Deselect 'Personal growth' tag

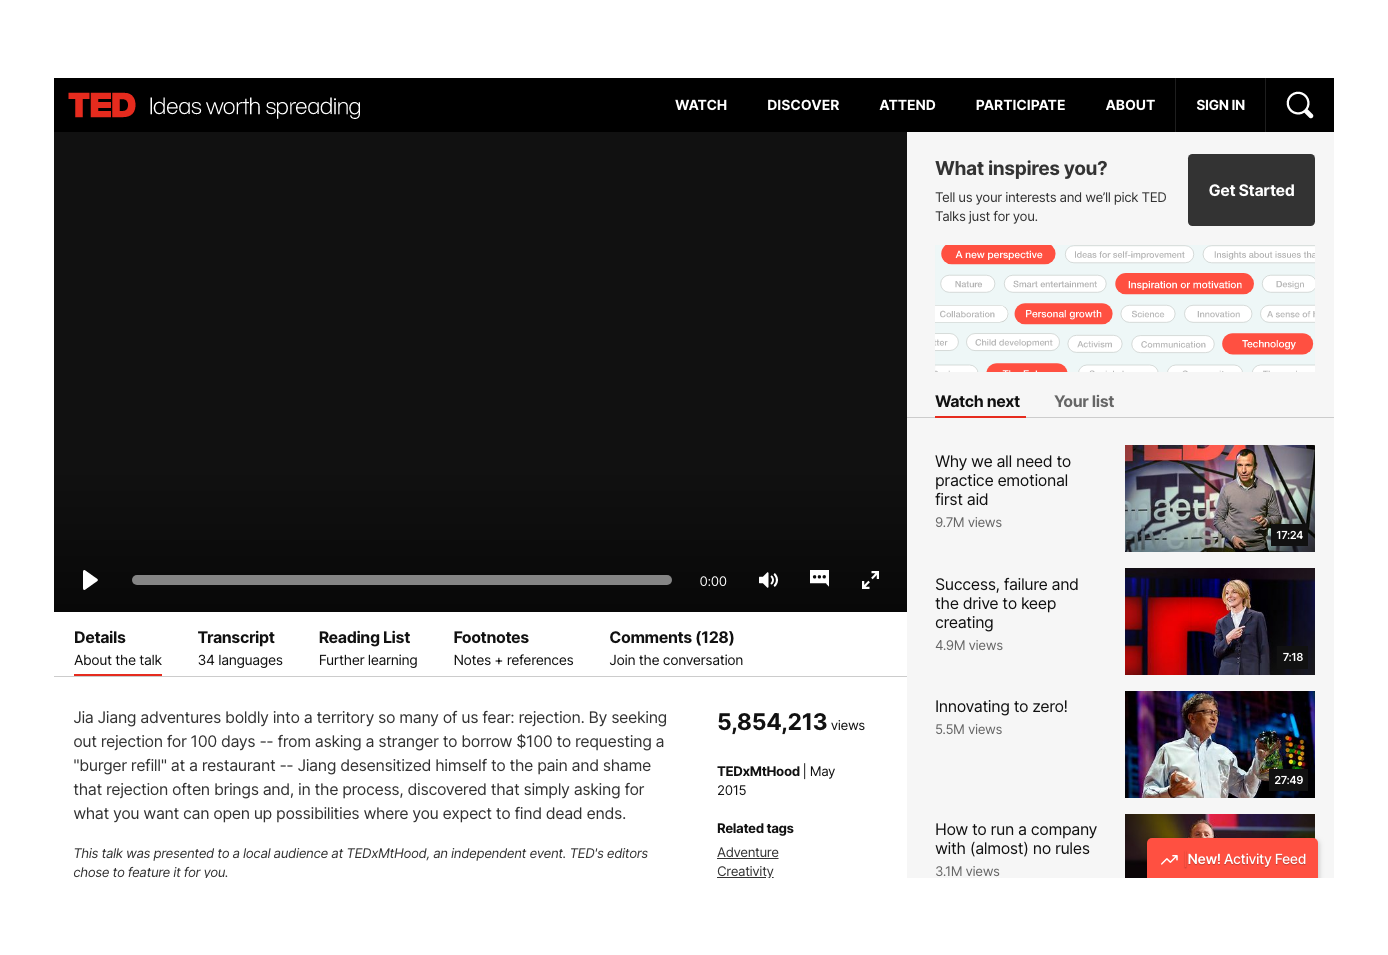1063,314
